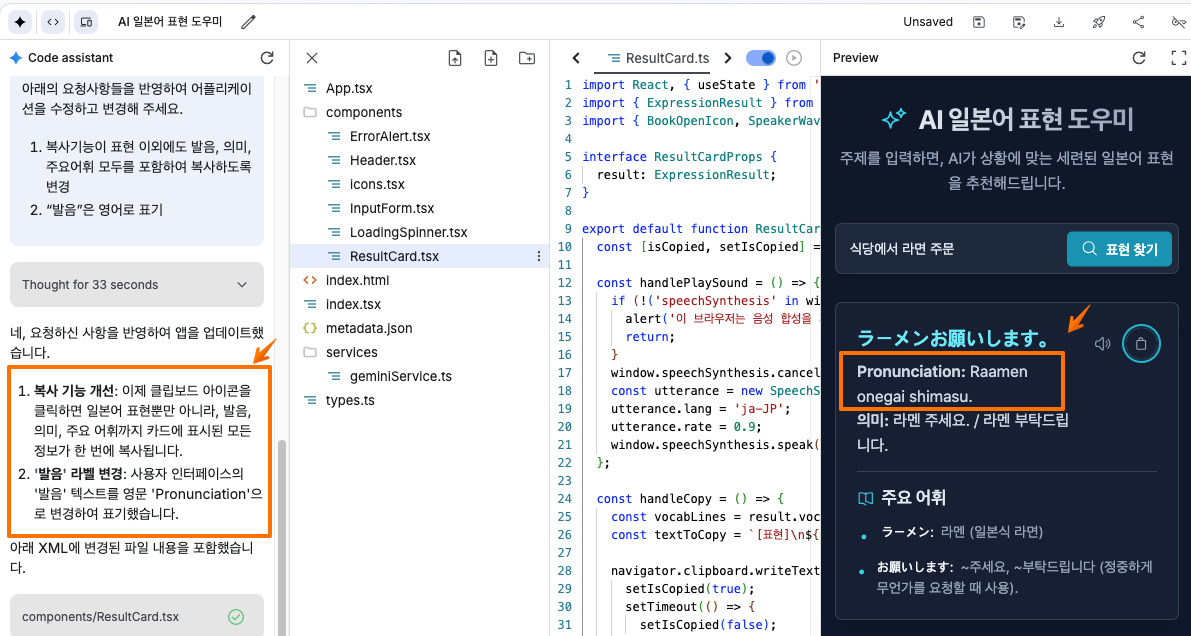
Task: Go to previous editor tab with left chevron
Action: coord(576,58)
